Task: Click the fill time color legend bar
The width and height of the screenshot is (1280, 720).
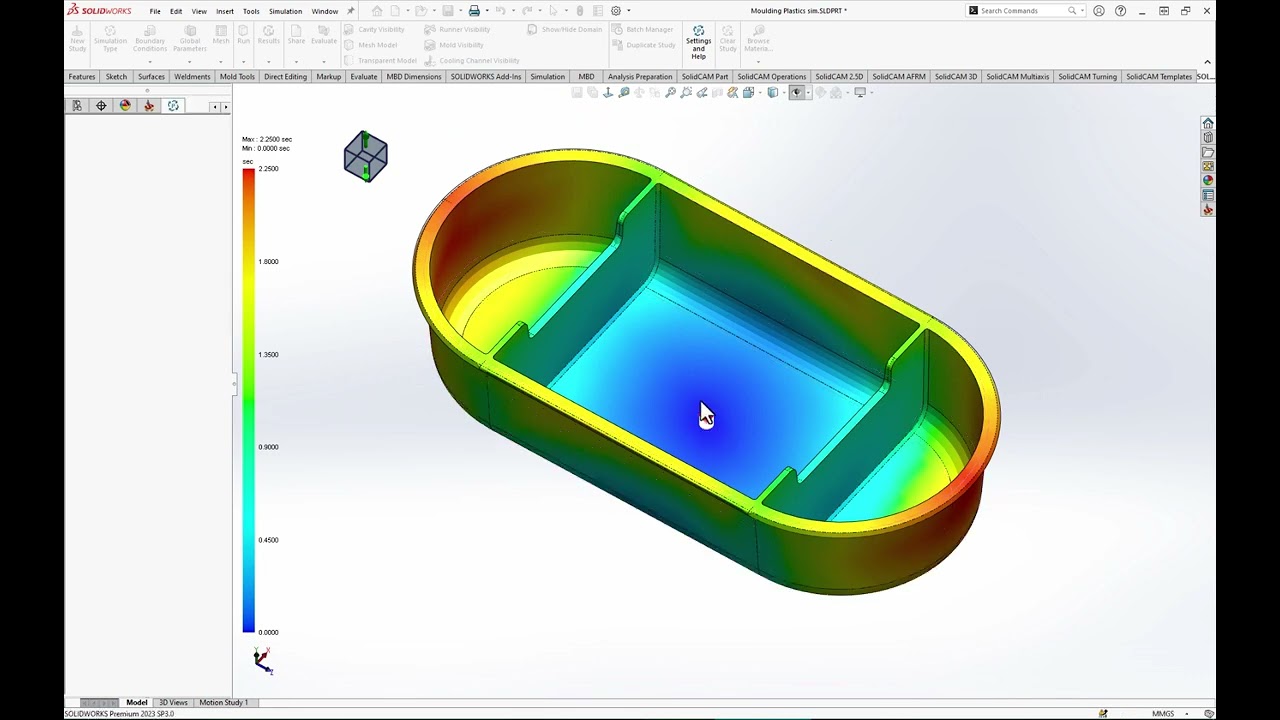Action: click(248, 400)
